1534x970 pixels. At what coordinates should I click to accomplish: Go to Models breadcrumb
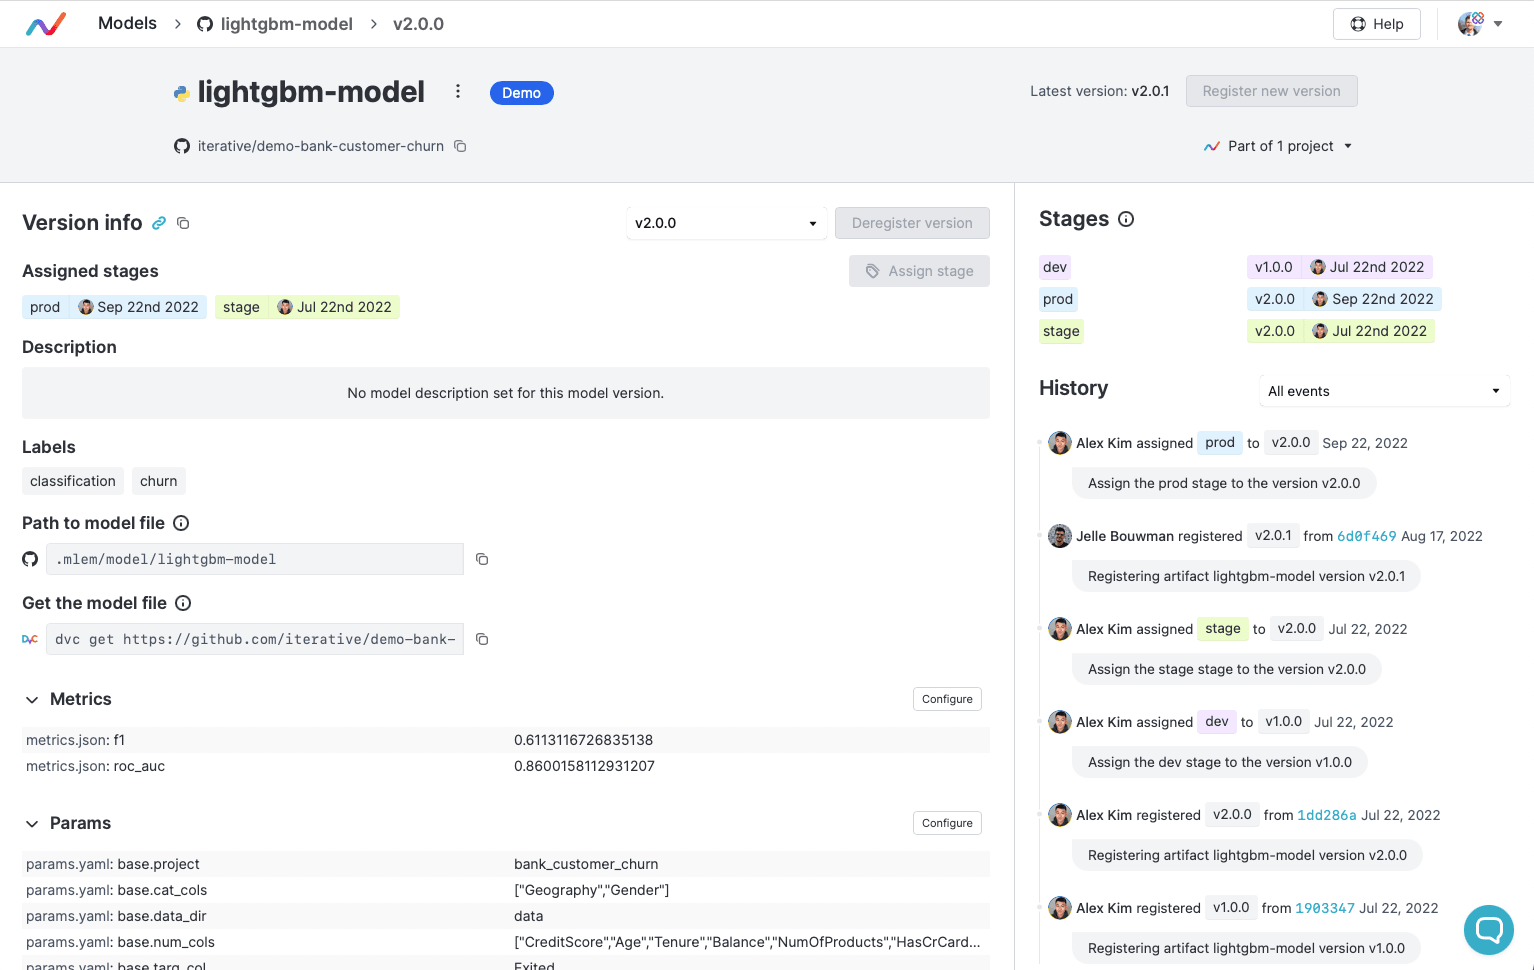[x=127, y=23]
